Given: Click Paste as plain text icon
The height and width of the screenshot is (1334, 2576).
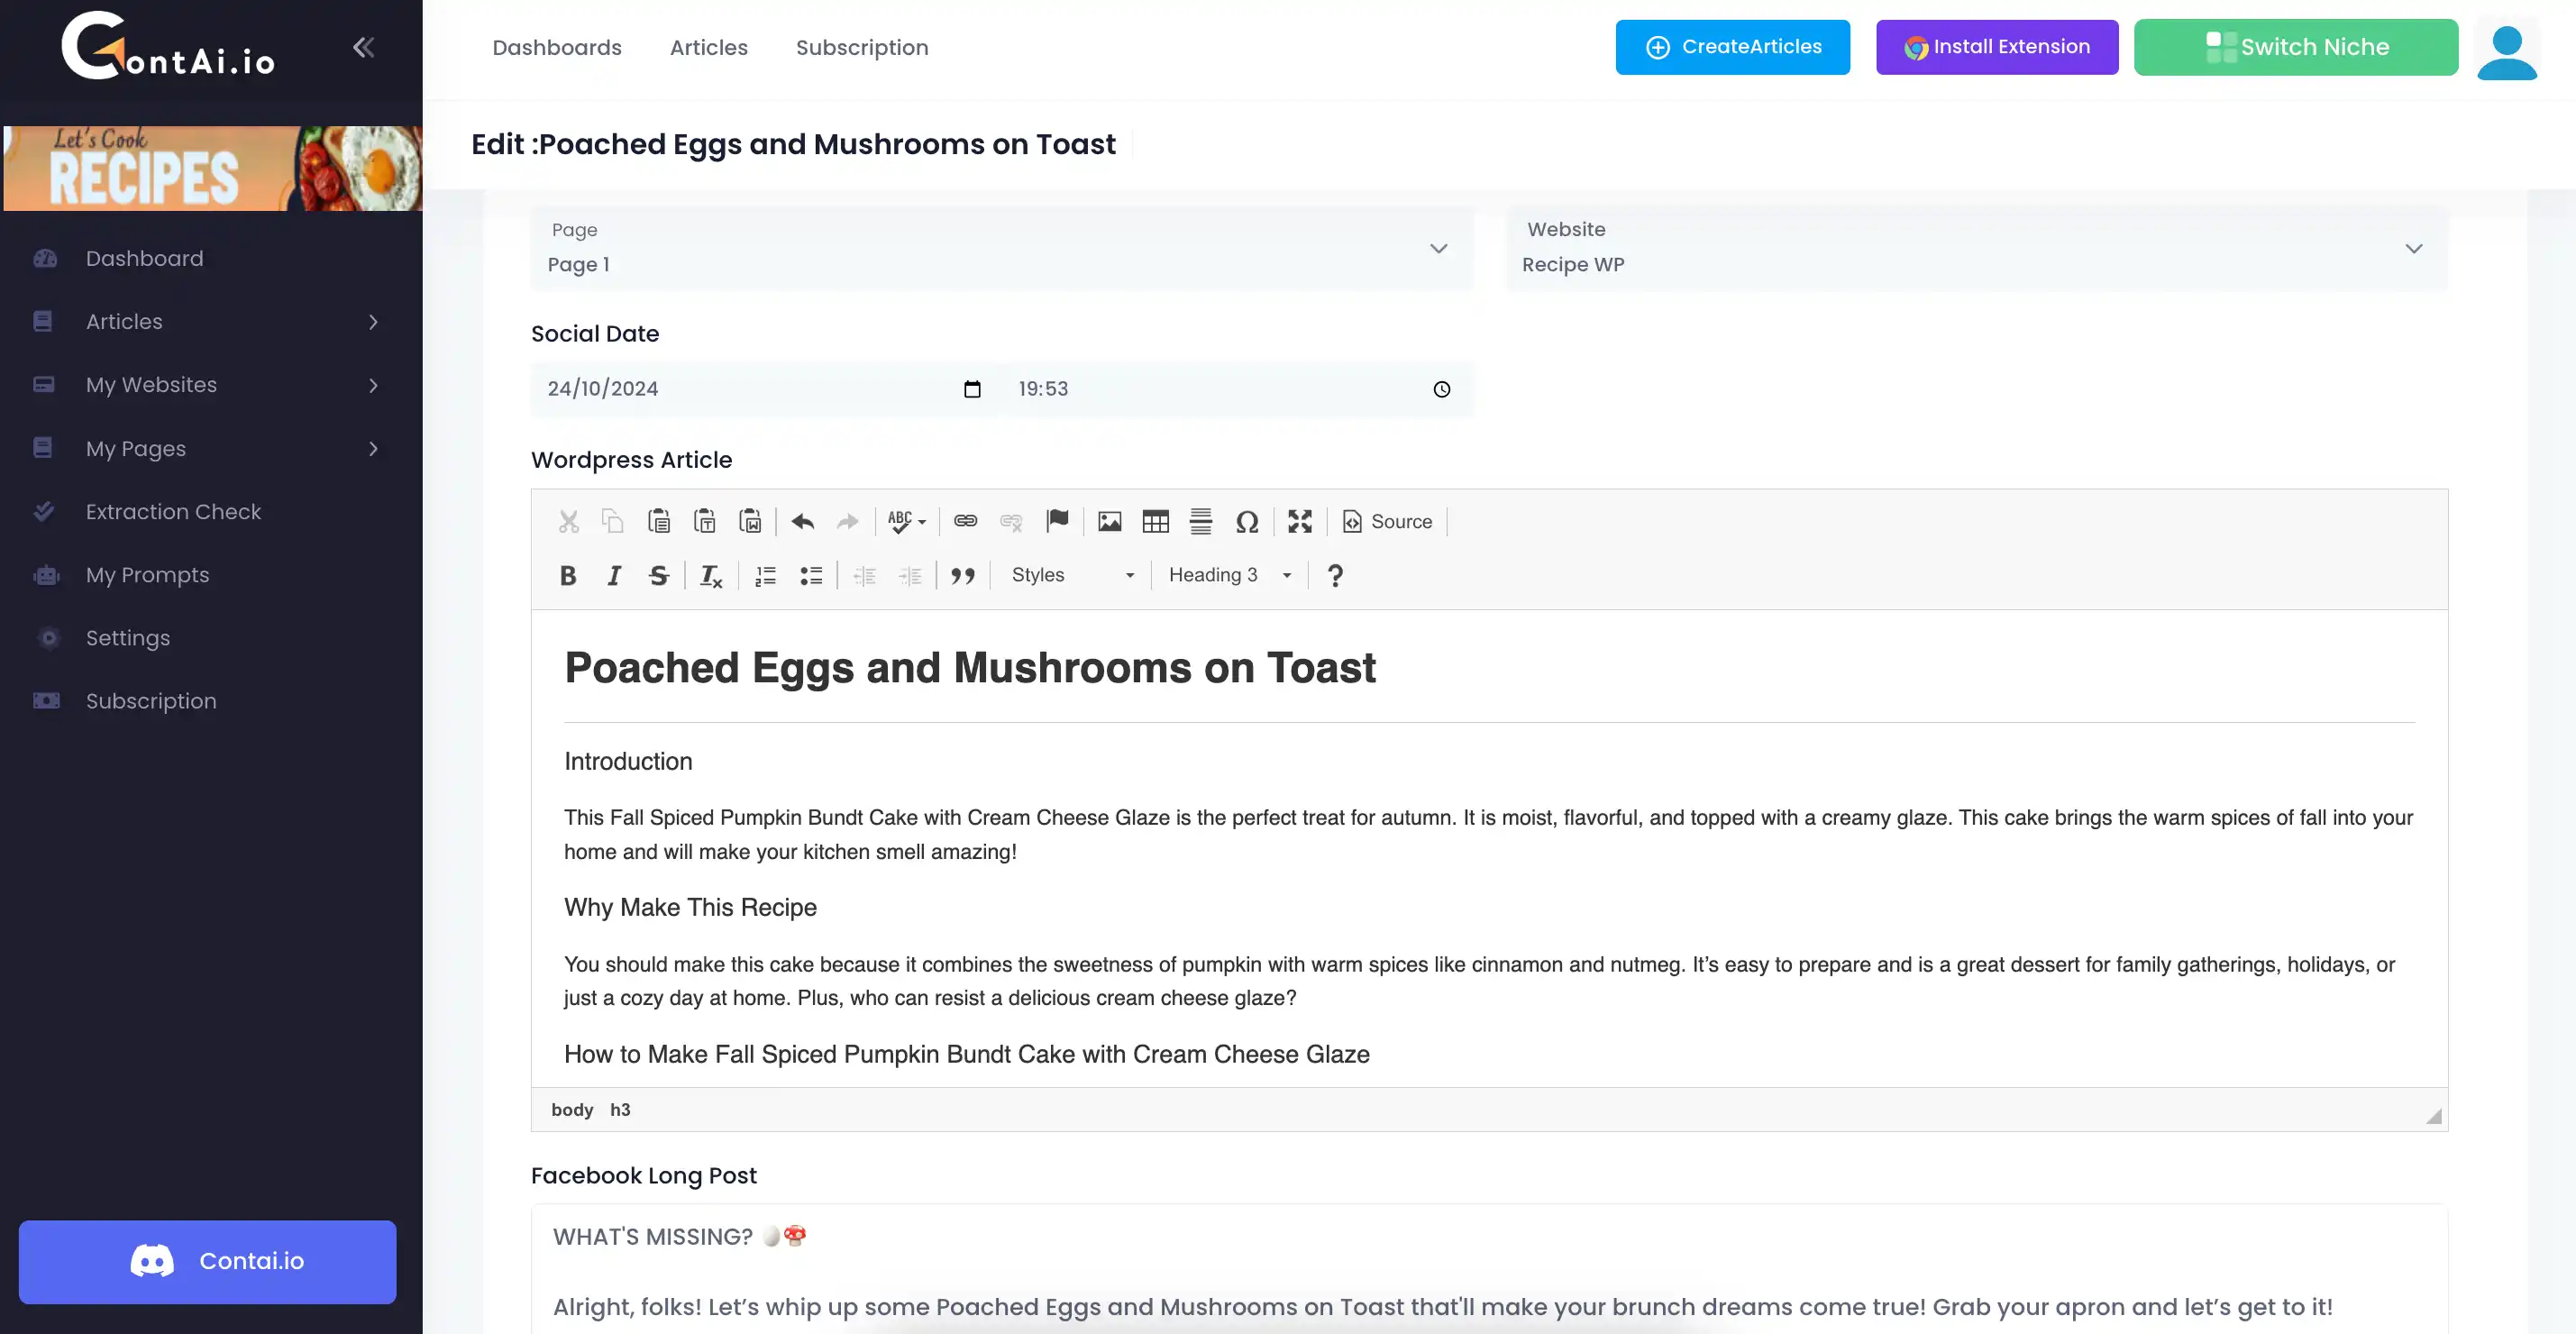Looking at the screenshot, I should (704, 521).
